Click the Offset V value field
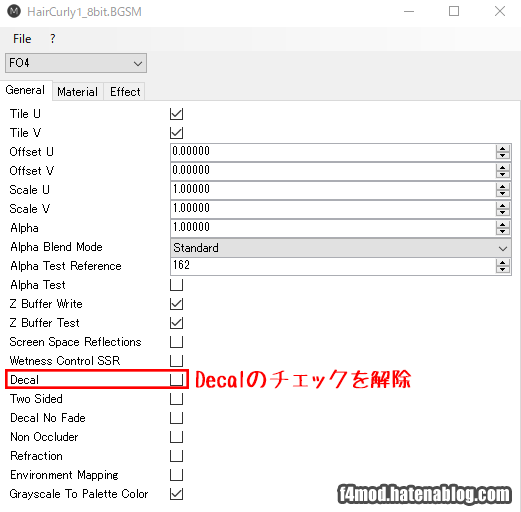The image size is (521, 512). [x=333, y=171]
